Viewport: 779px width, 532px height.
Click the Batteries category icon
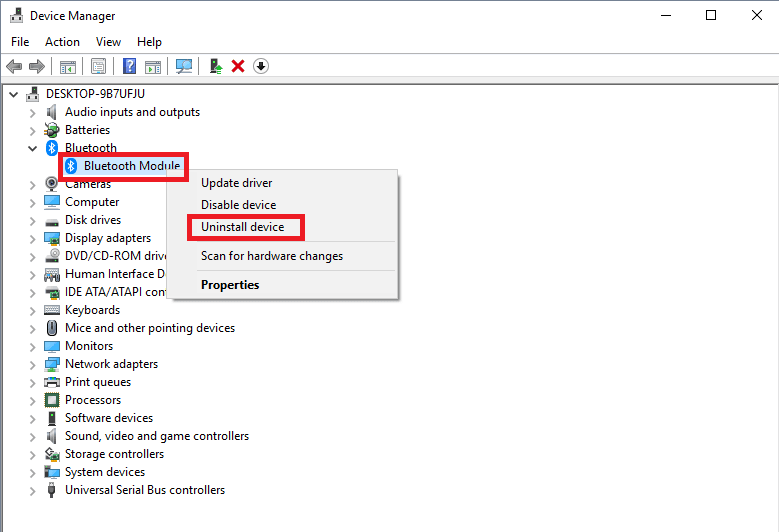tap(51, 130)
